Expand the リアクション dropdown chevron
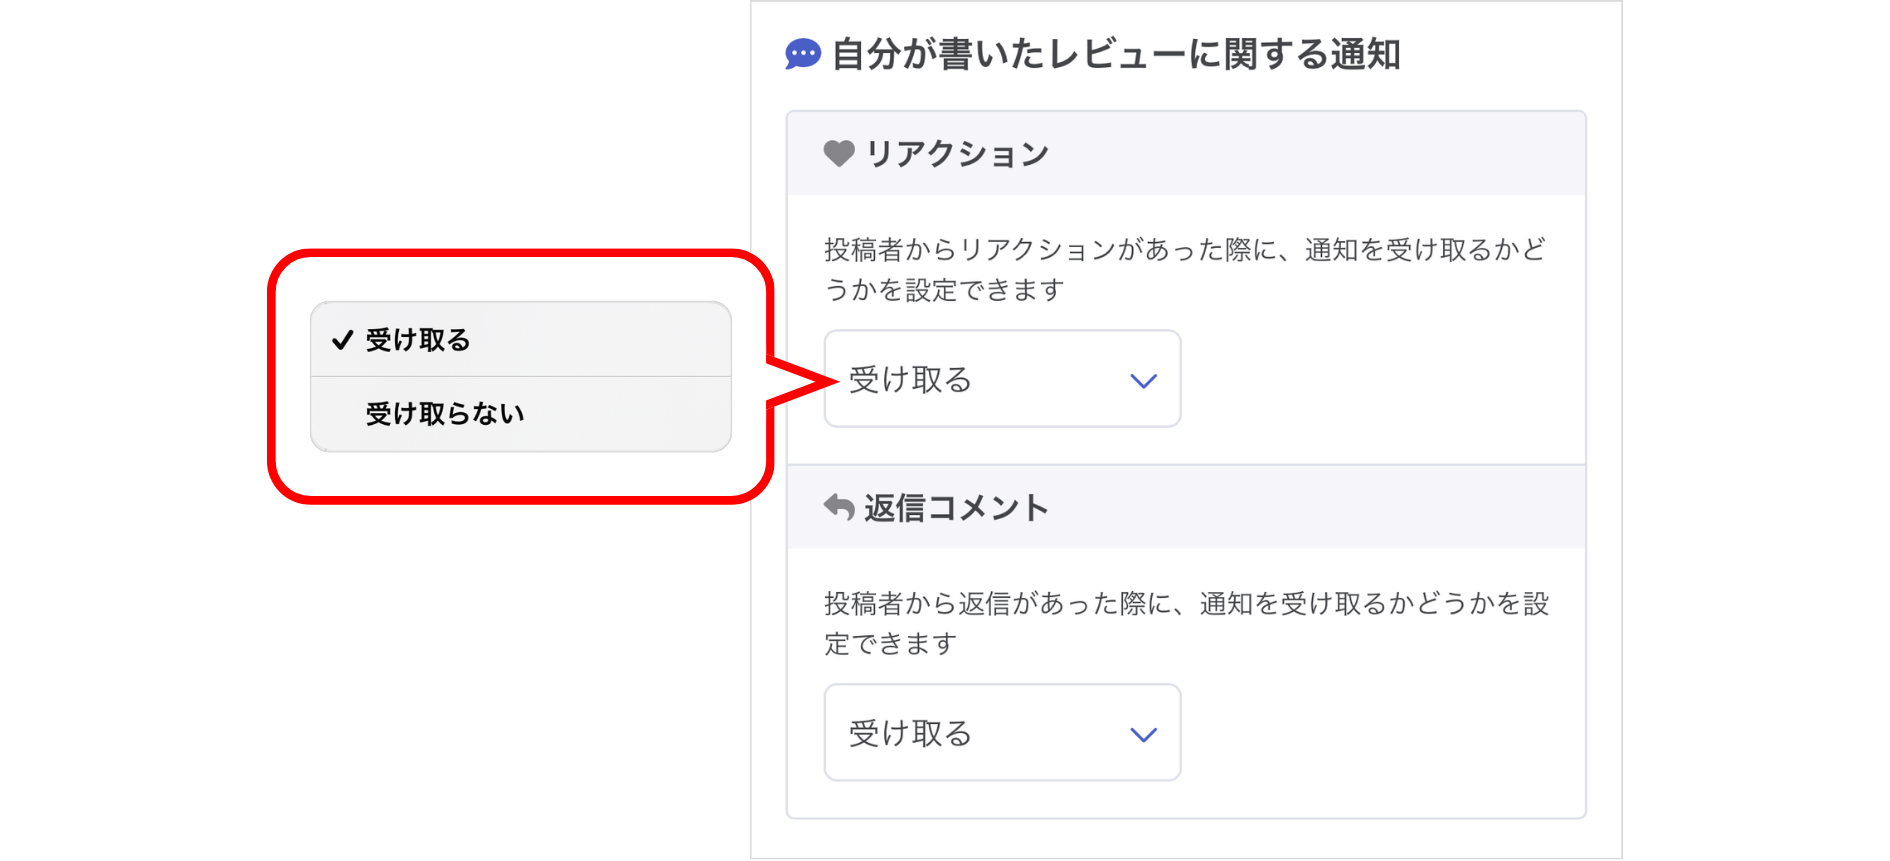The width and height of the screenshot is (1890, 861). 1143,380
